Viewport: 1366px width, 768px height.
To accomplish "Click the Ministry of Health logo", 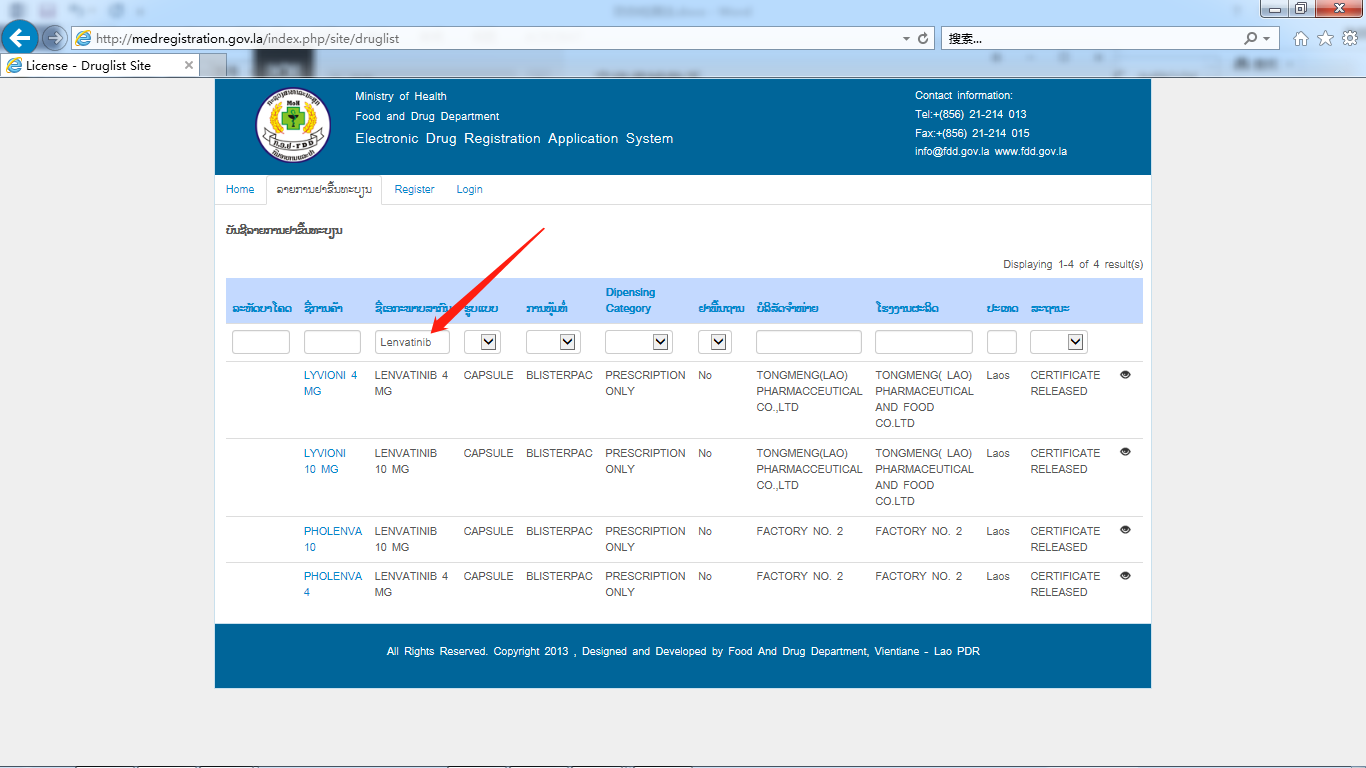I will point(292,126).
